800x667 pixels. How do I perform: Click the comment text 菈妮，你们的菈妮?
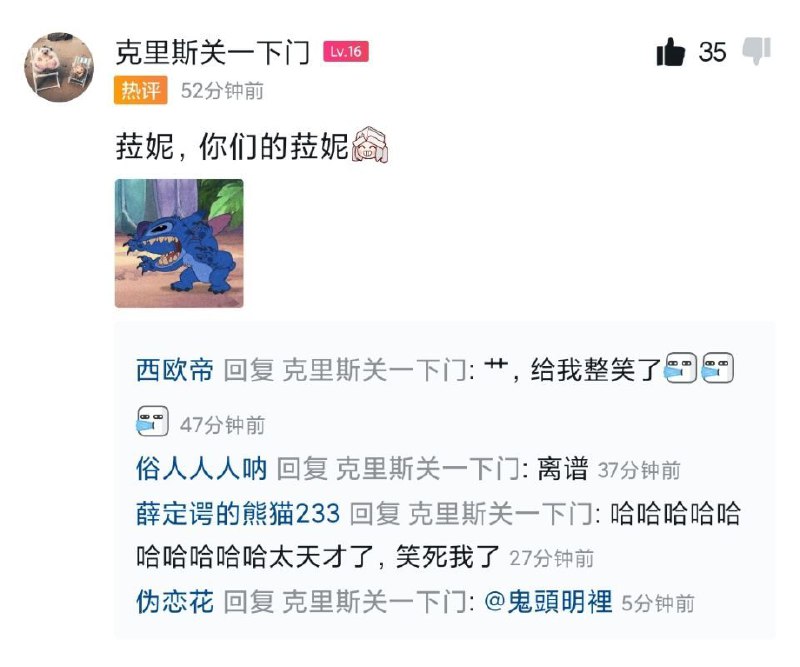coord(232,146)
